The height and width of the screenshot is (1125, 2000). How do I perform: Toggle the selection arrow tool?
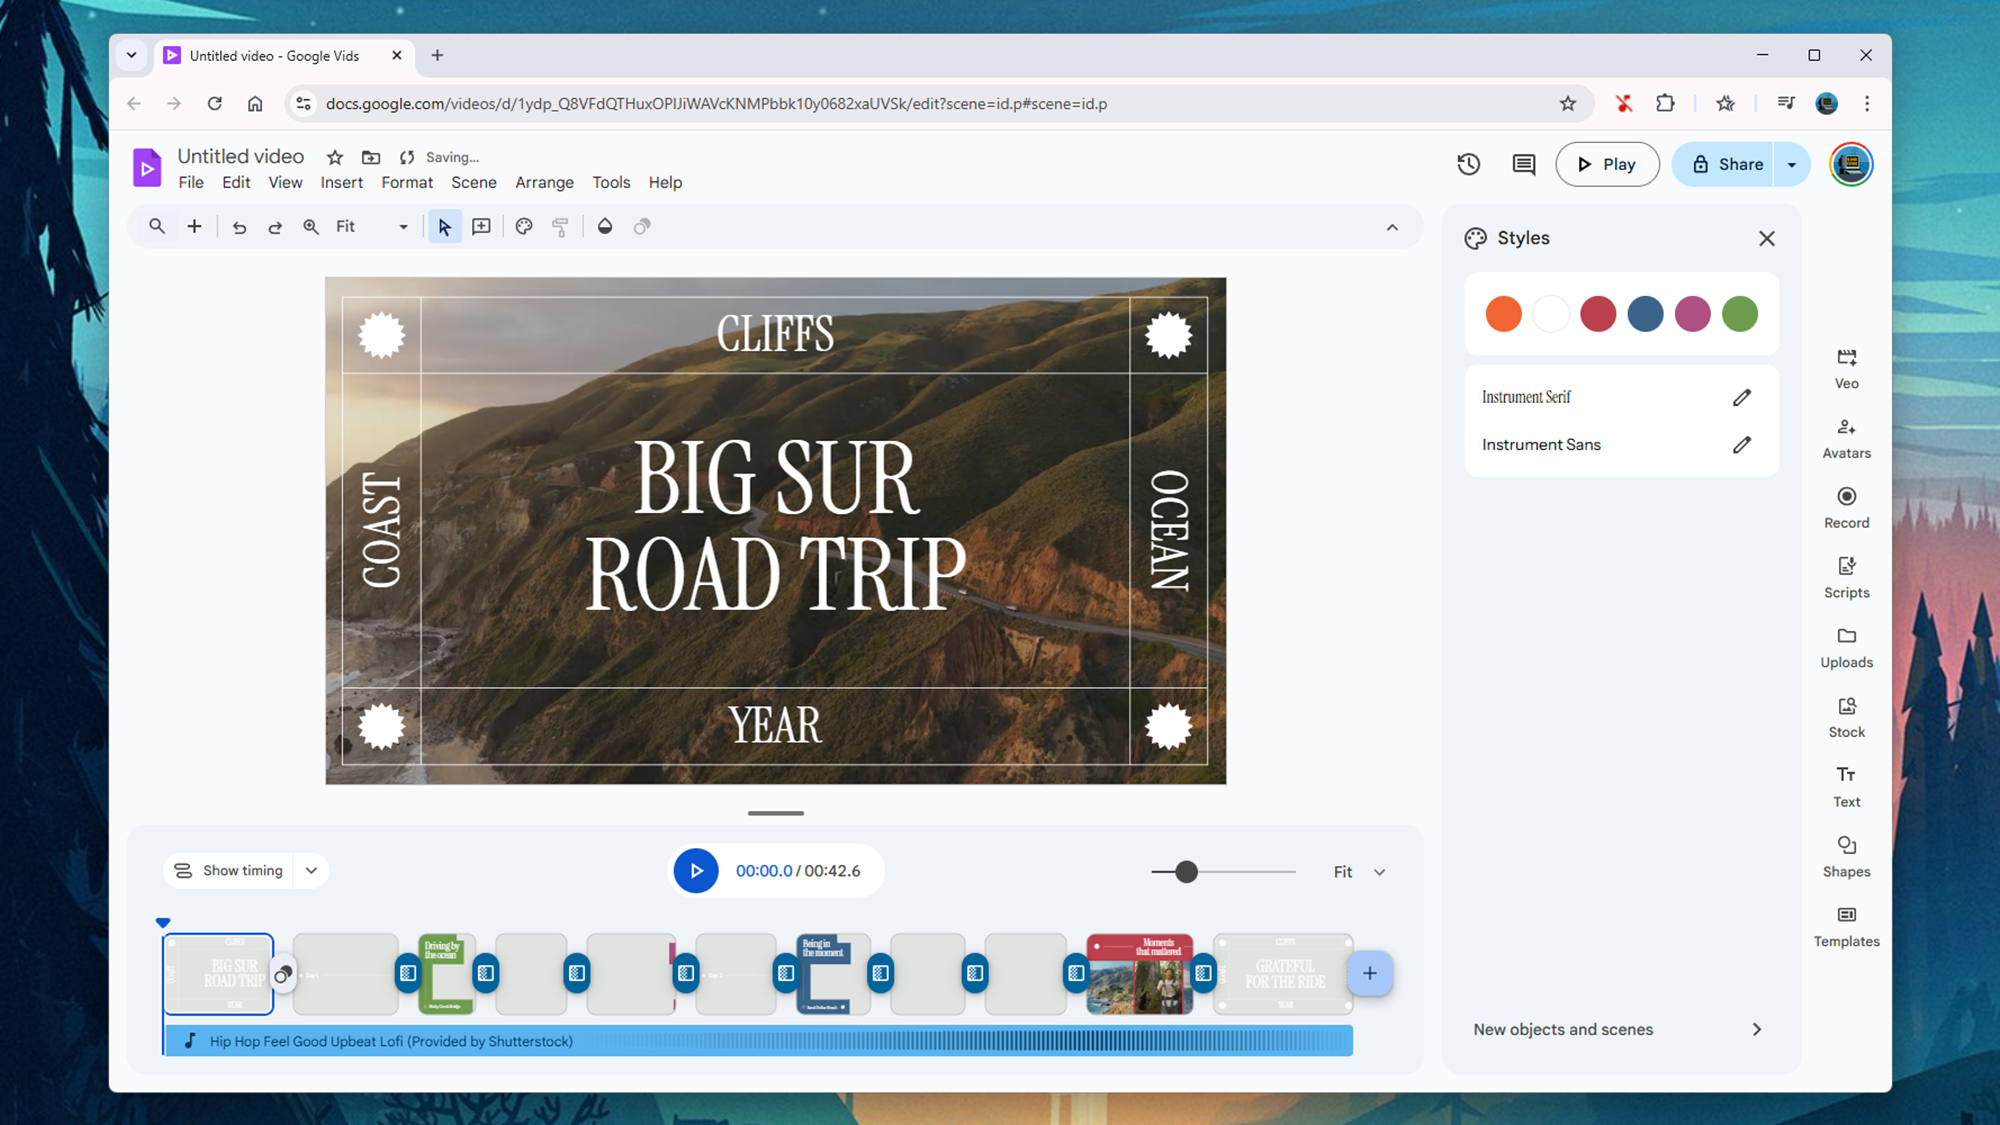pos(444,226)
